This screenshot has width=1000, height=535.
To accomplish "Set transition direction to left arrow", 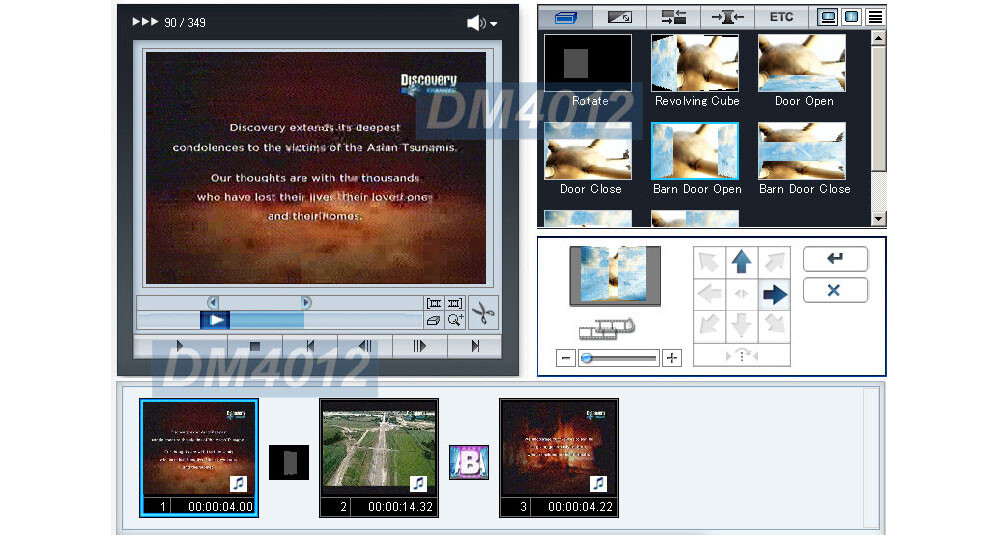I will pos(709,294).
